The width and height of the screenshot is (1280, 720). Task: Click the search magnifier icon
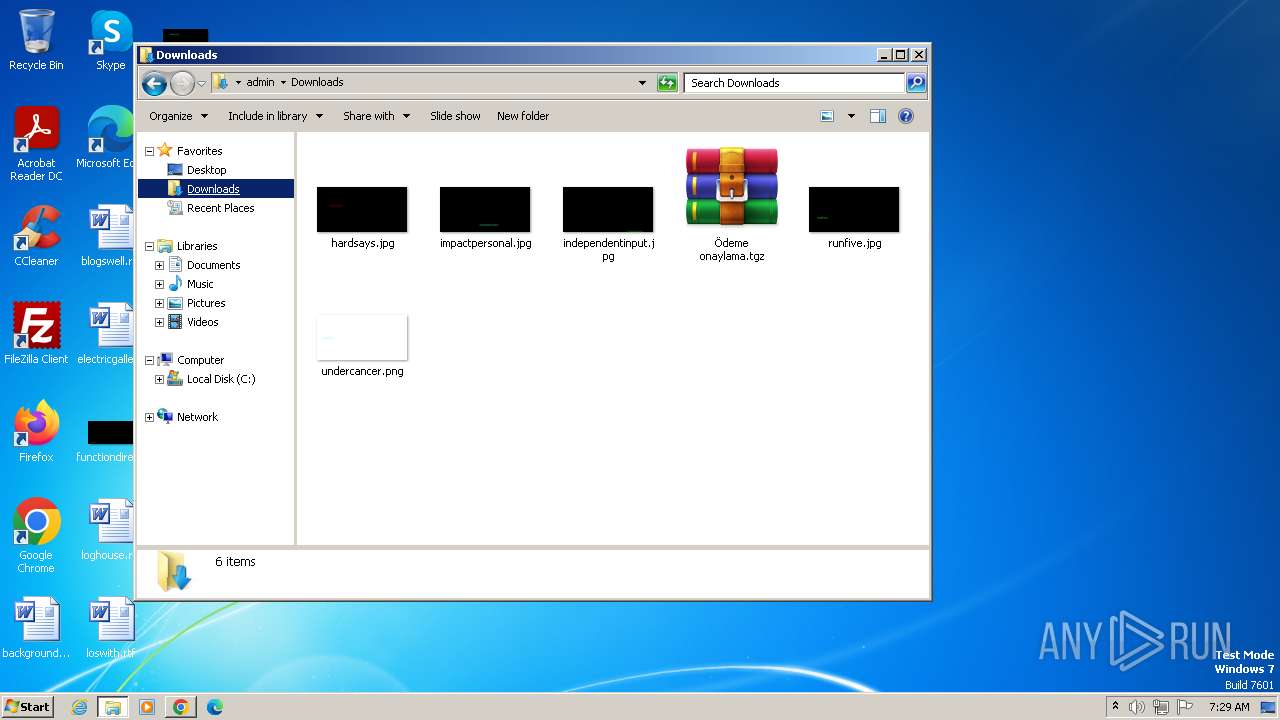tap(915, 83)
